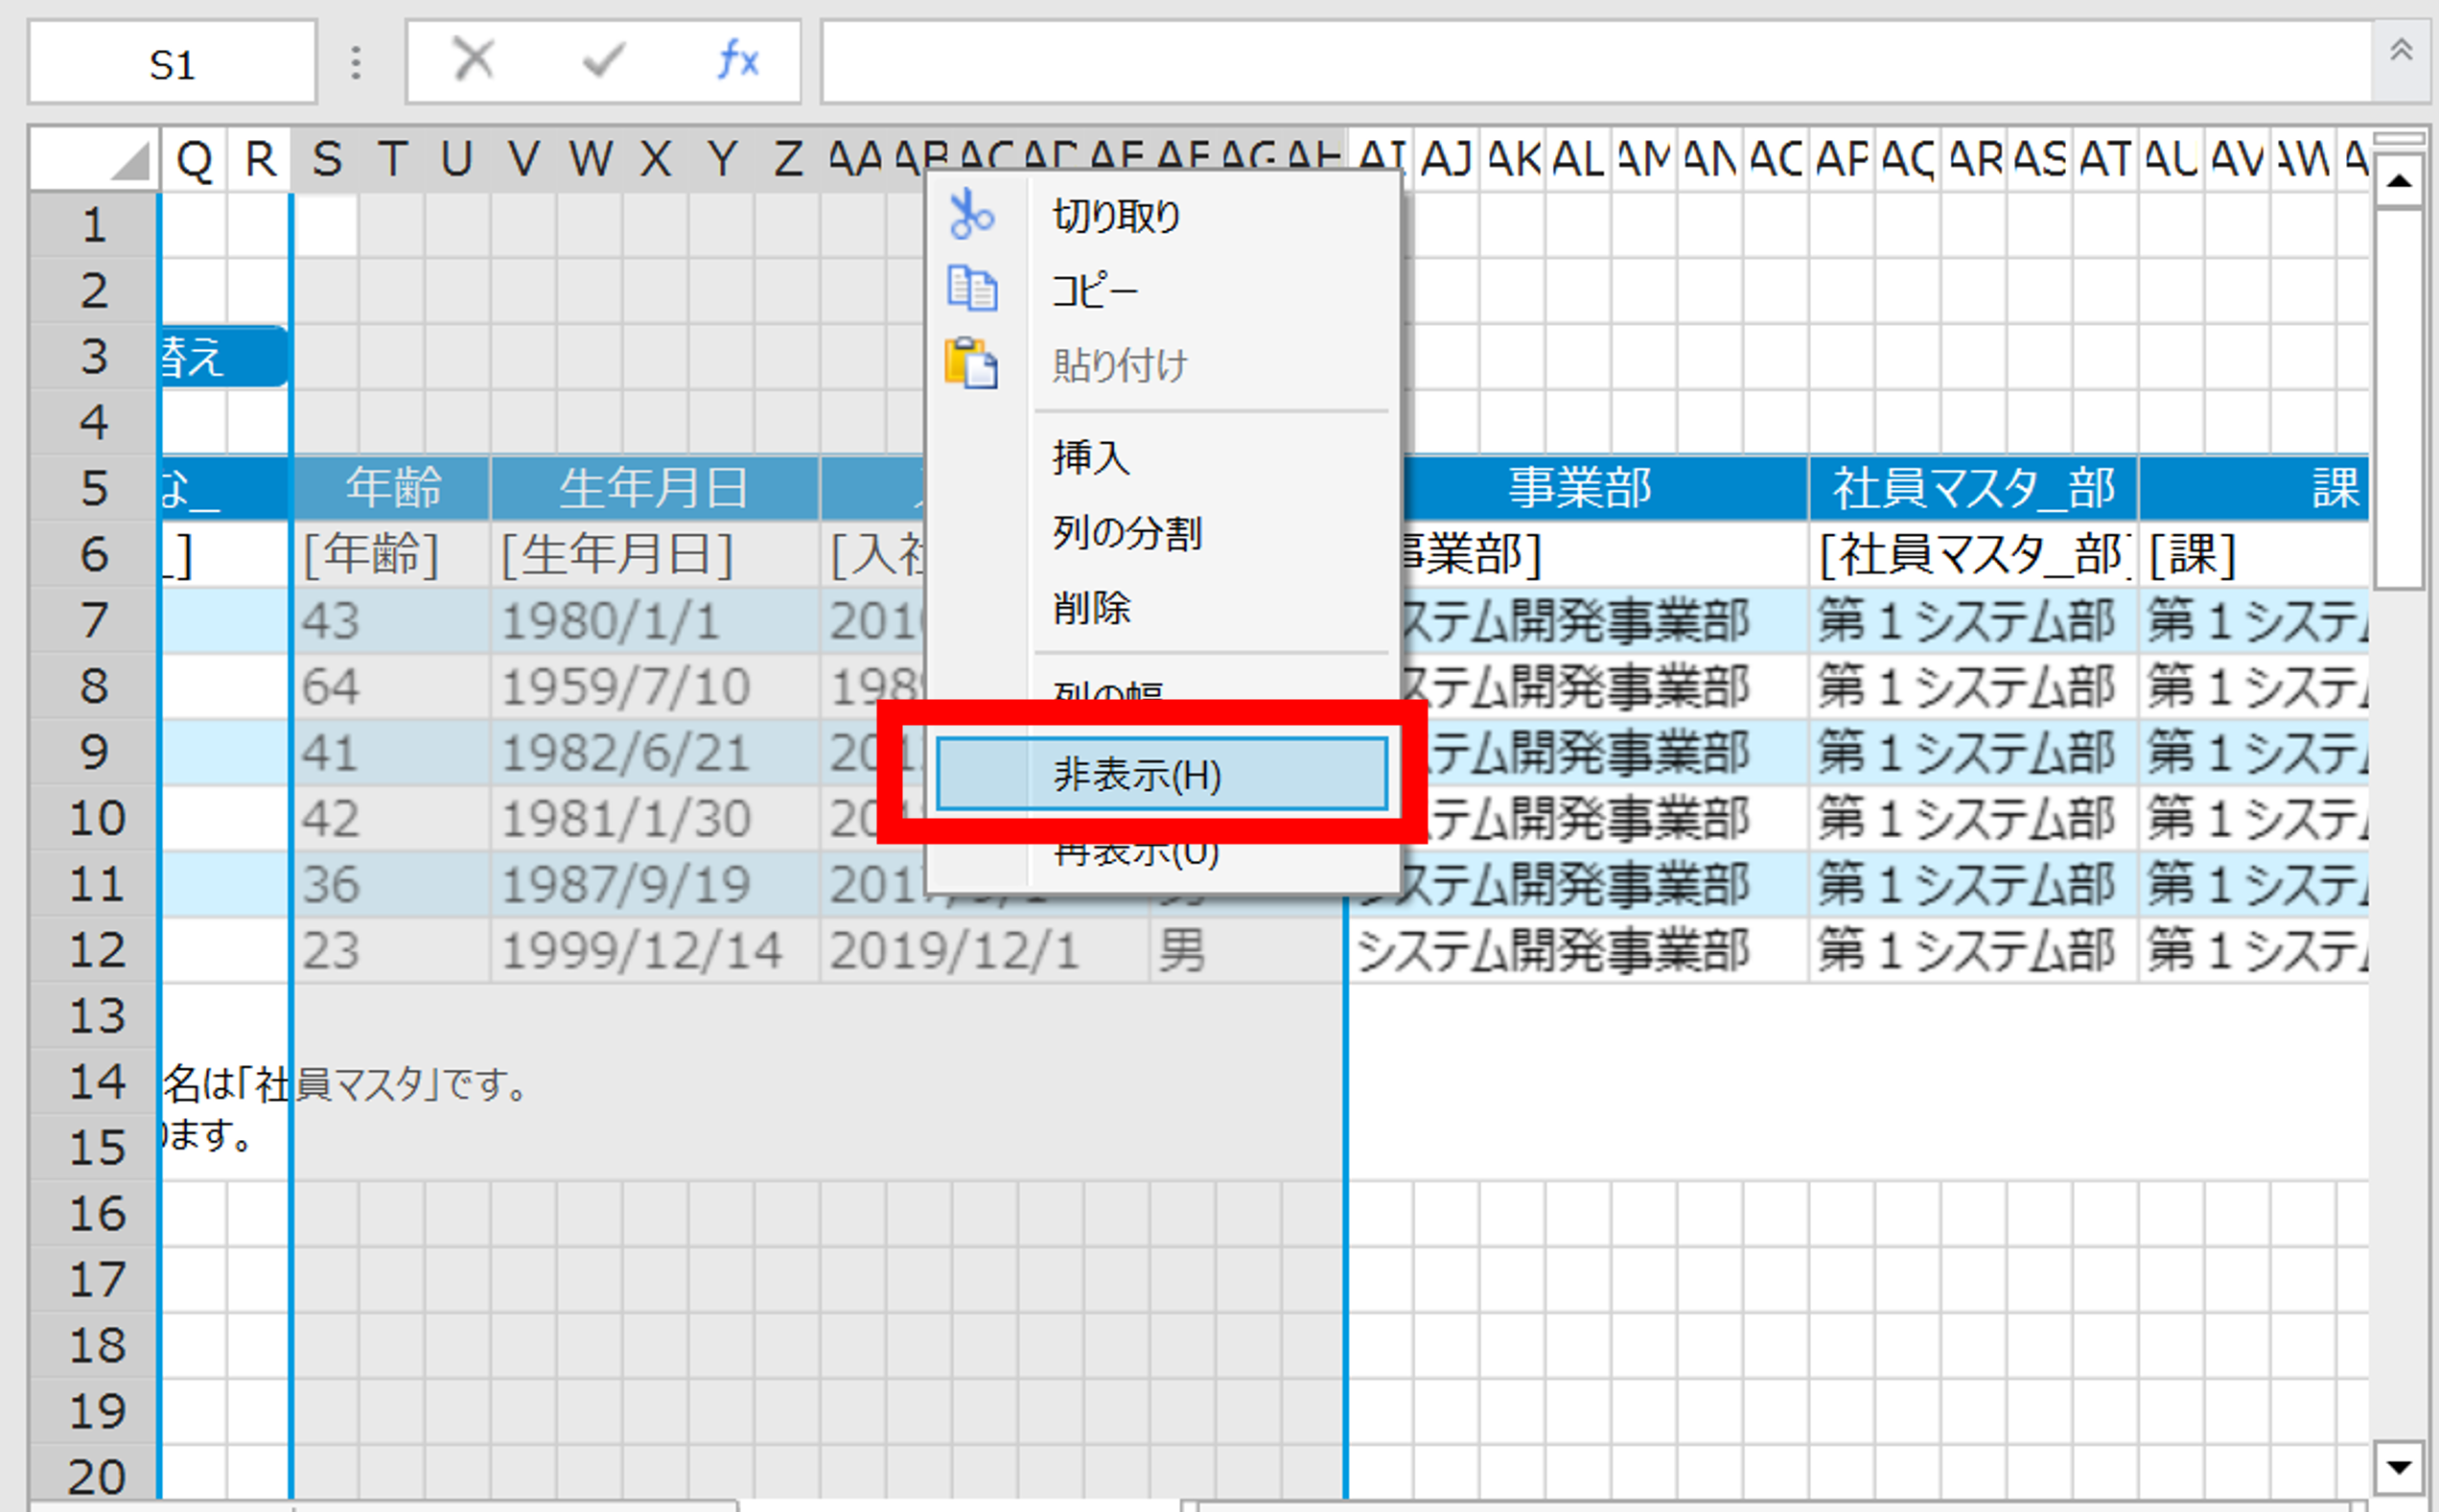2439x1512 pixels.
Task: Expand formula bar with double chevron
Action: (2401, 50)
